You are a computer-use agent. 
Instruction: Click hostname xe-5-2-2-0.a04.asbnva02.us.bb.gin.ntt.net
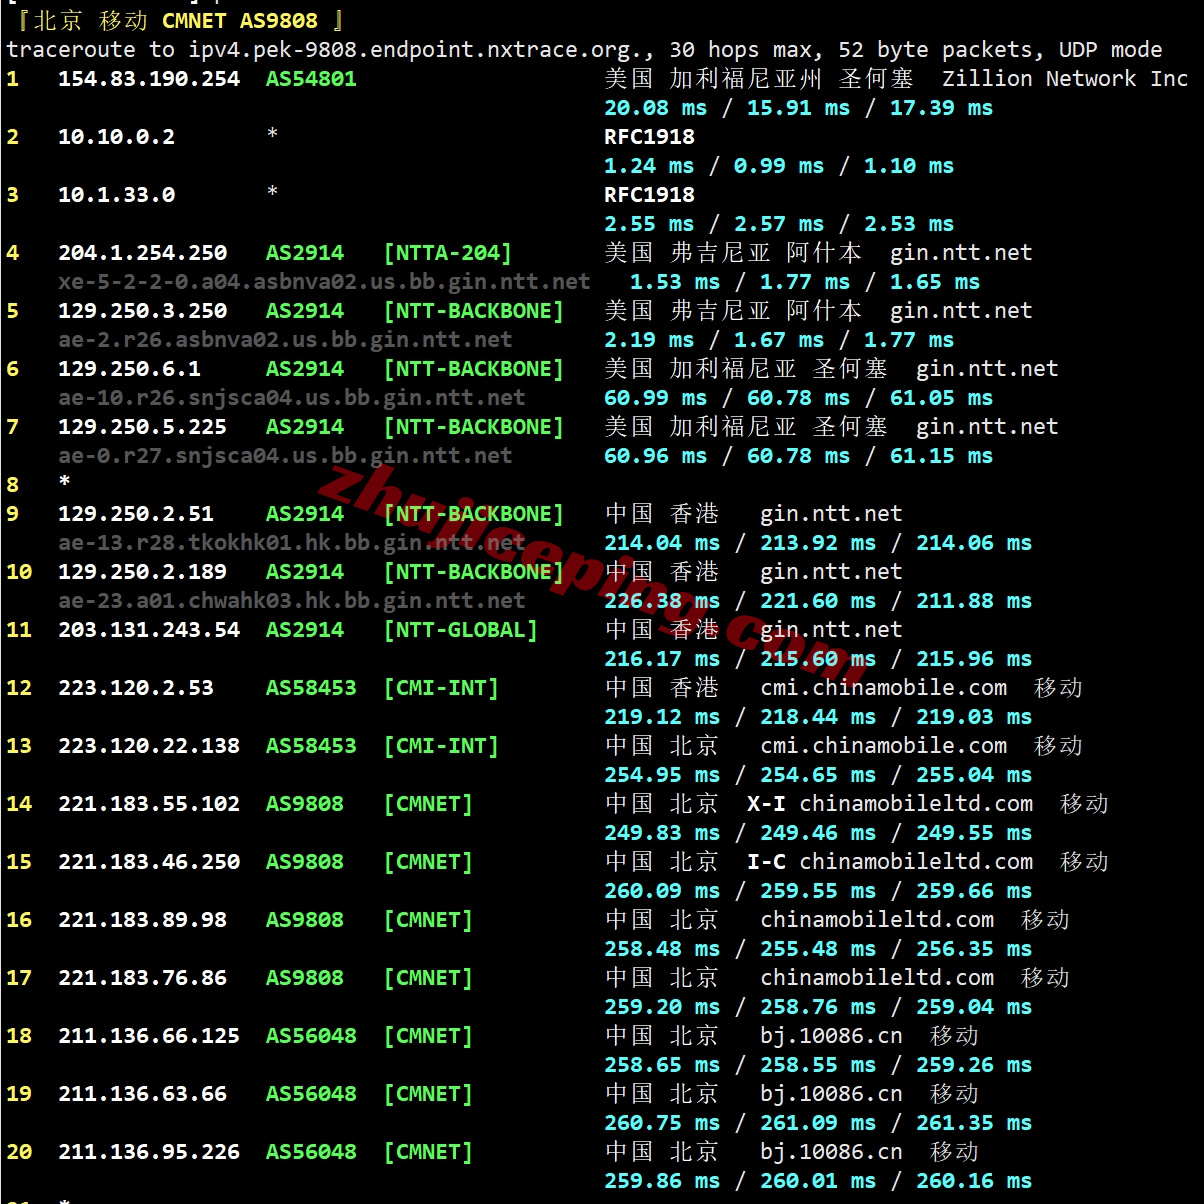(324, 282)
